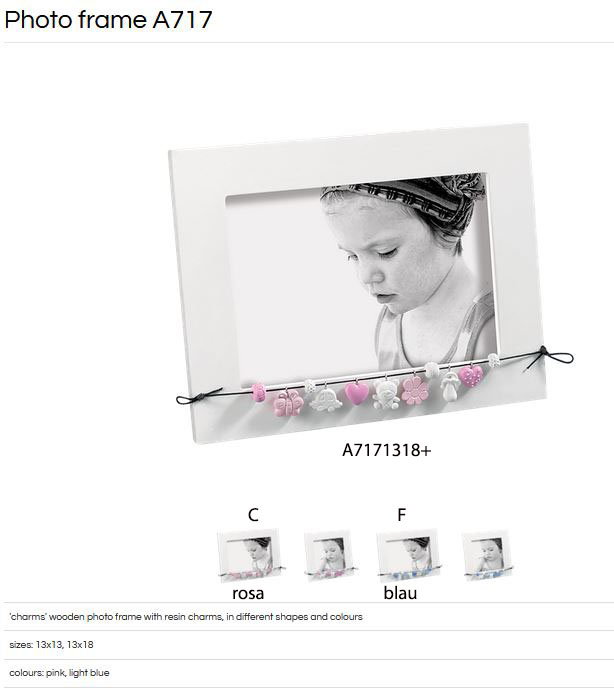Click the white car charm
Image resolution: width=614 pixels, height=693 pixels.
click(326, 398)
